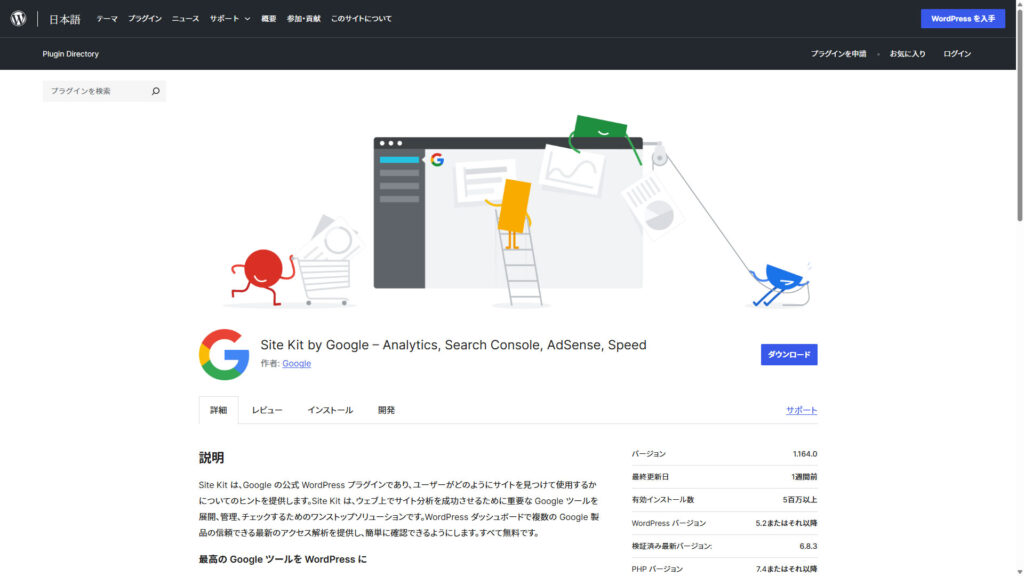Focus the プラグインを検索 search field
1024x576 pixels.
point(95,91)
